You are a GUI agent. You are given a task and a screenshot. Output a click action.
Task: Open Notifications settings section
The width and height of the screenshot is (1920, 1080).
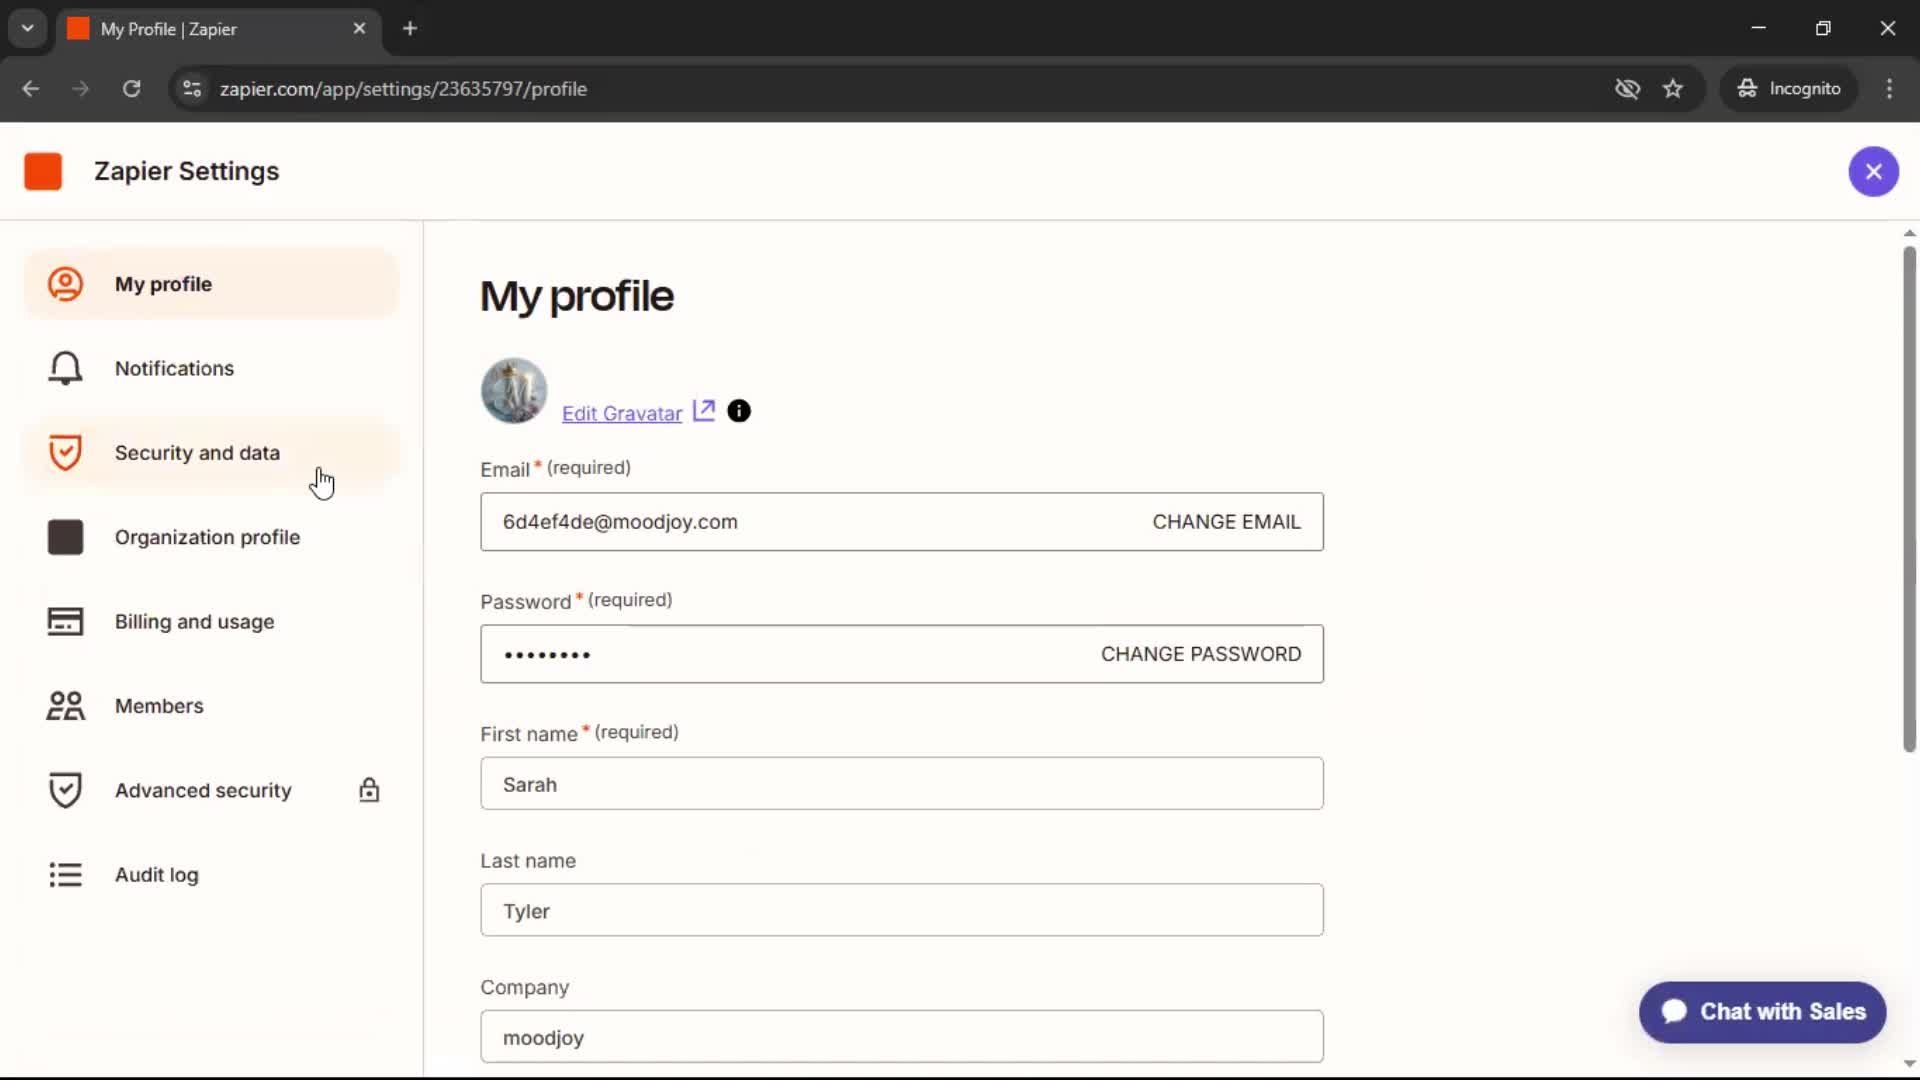tap(211, 368)
